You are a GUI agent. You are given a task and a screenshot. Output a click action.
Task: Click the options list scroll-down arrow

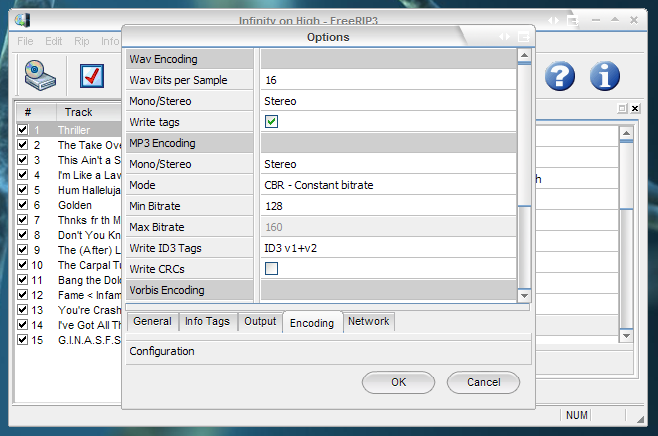tap(524, 295)
